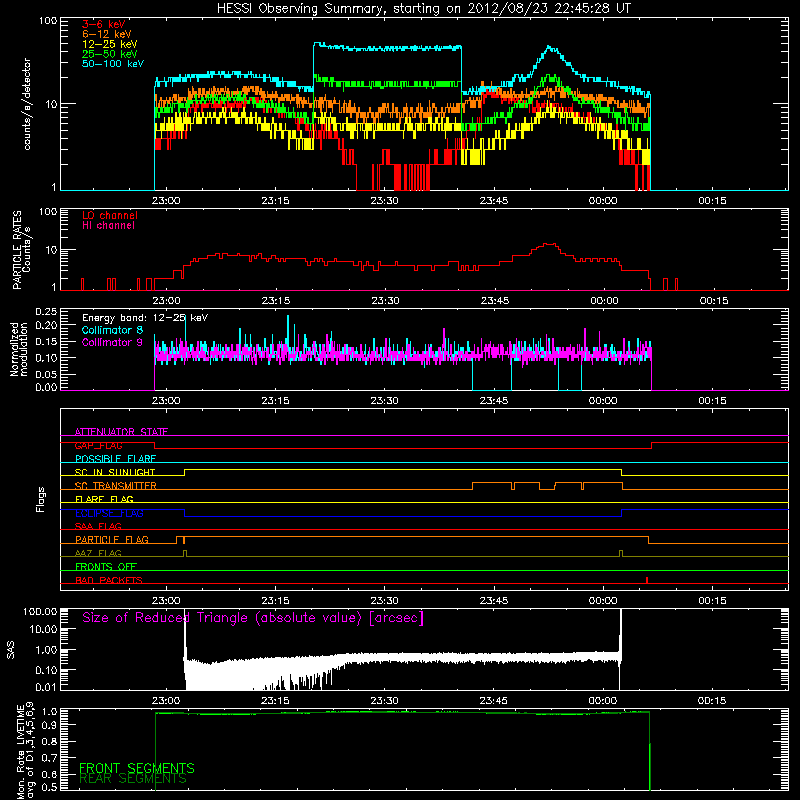Click the counts/s/detector axis label
Image resolution: width=800 pixels, height=800 pixels.
coord(27,104)
